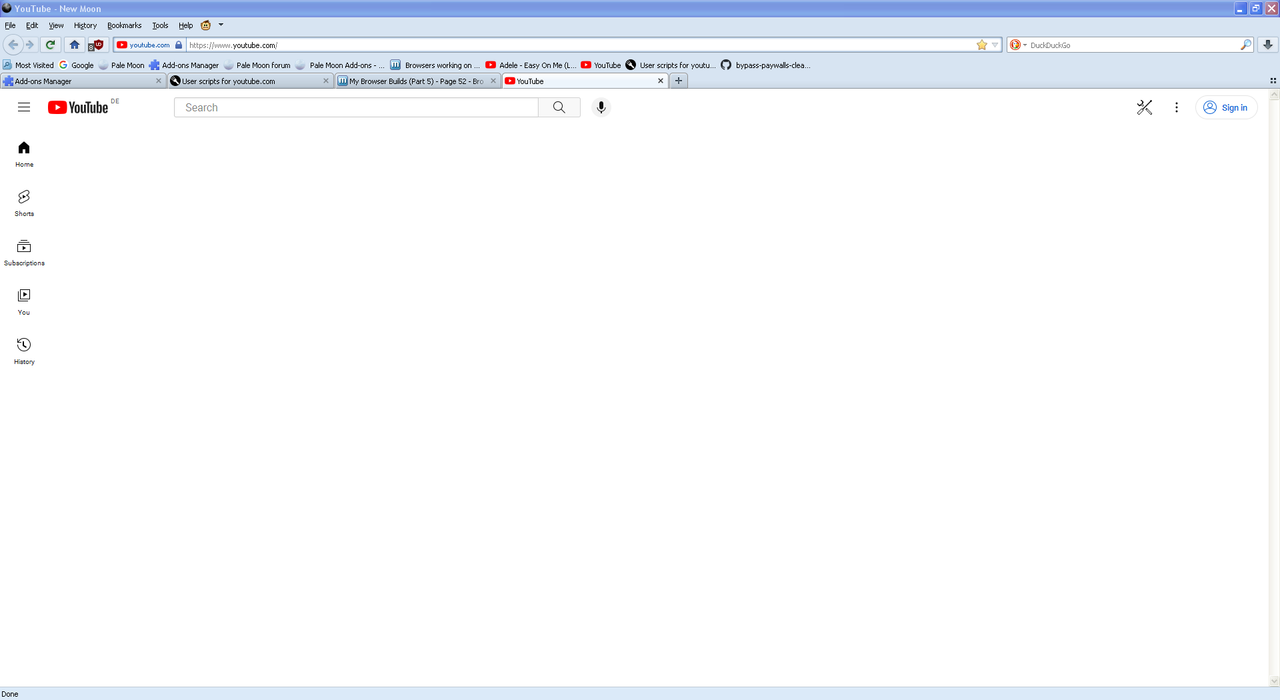1280x700 pixels.
Task: Close the YouTube tab
Action: [x=660, y=81]
